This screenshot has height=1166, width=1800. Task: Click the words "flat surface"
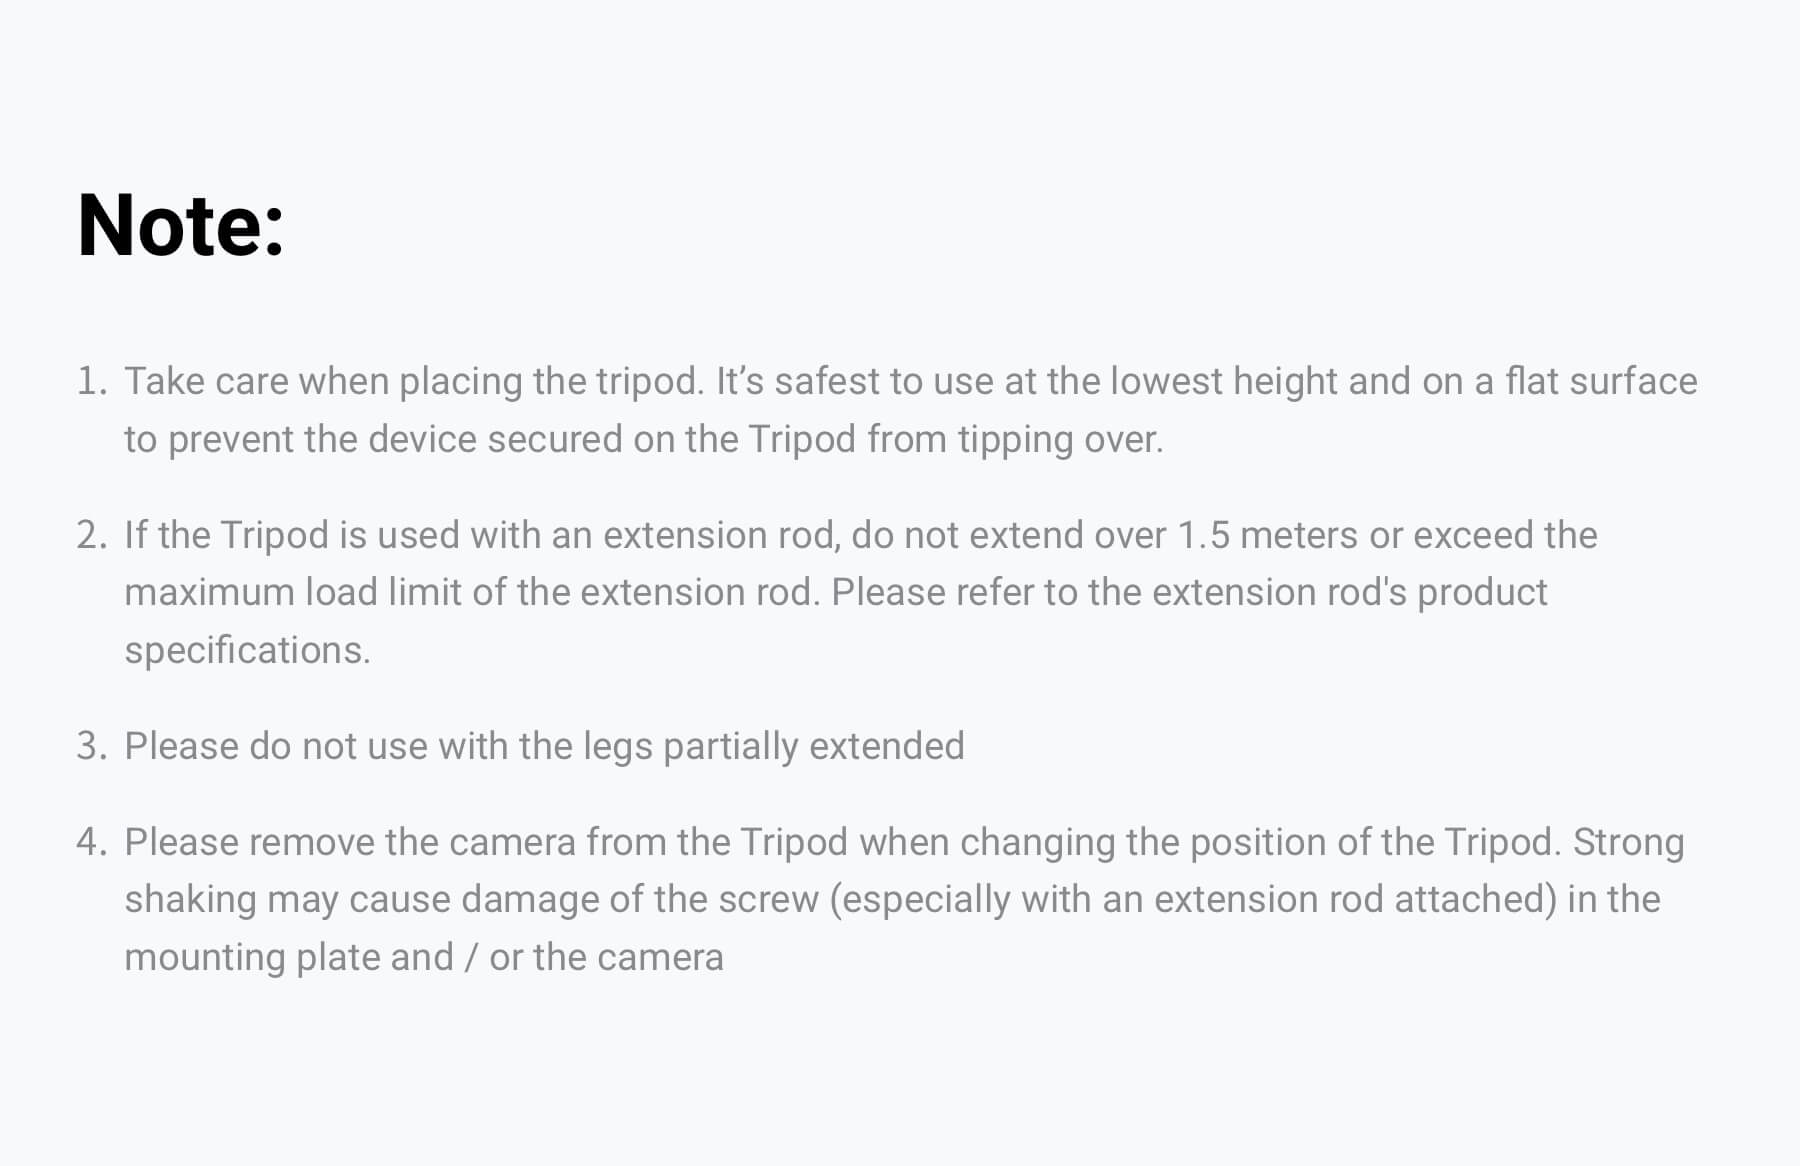[x=1600, y=381]
